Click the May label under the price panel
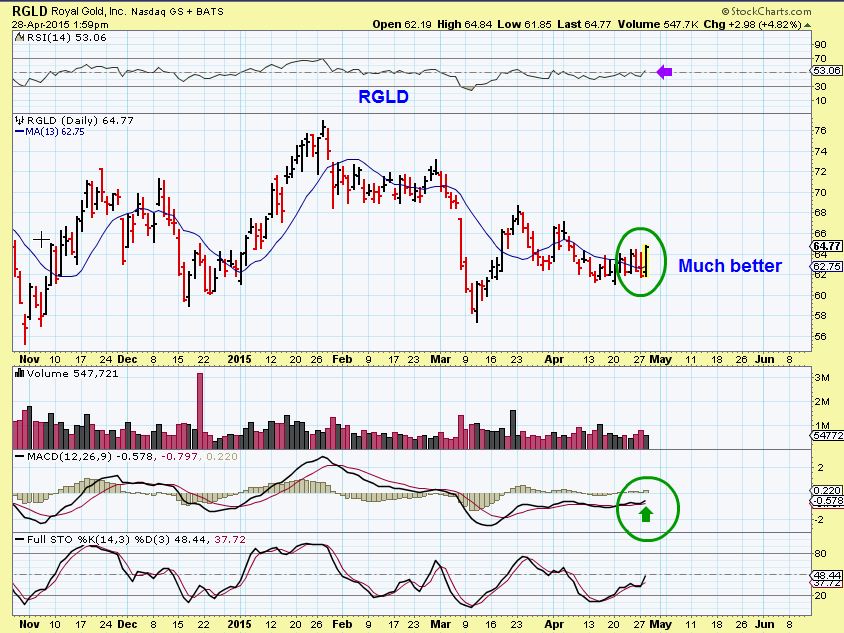Viewport: 844px width, 633px height. coord(660,360)
